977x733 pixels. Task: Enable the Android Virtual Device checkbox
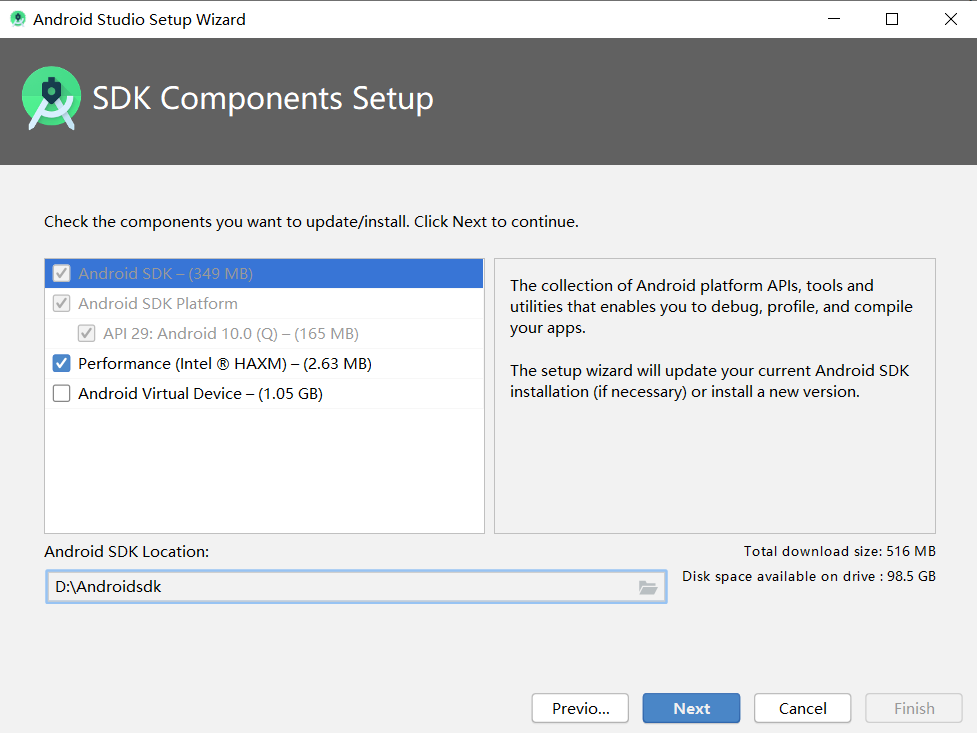[61, 393]
